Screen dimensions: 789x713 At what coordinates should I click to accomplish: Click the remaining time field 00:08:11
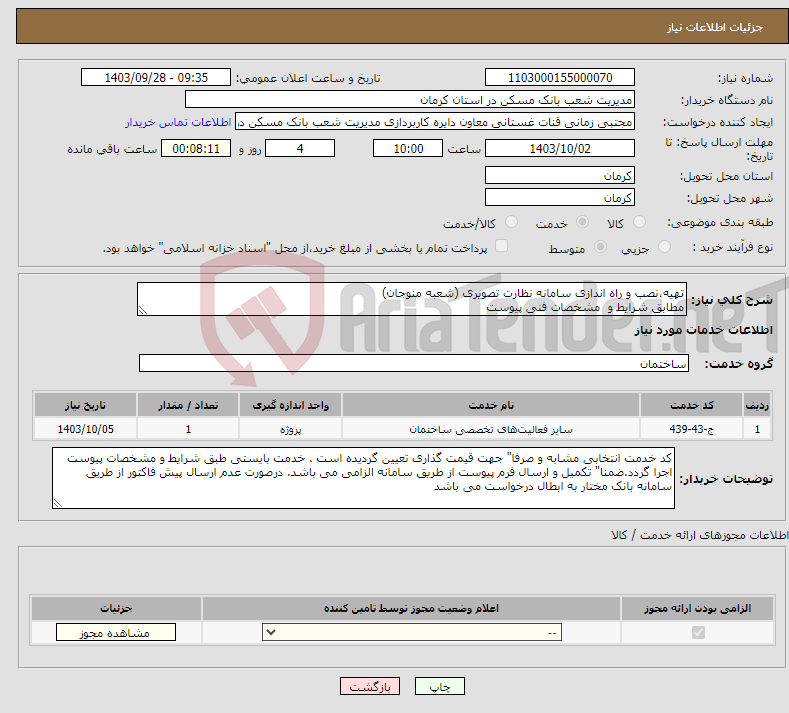(196, 148)
